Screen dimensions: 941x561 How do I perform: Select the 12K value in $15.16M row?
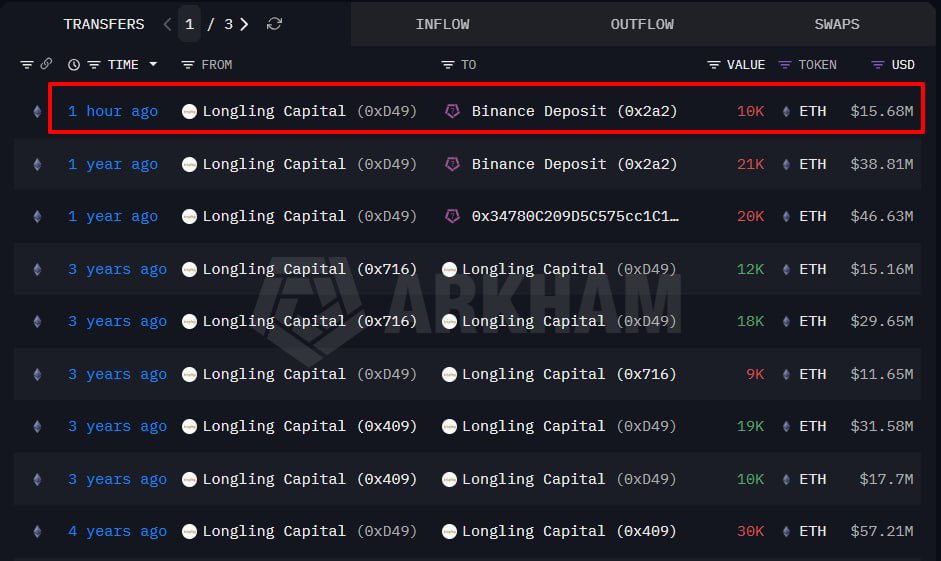pyautogui.click(x=750, y=269)
